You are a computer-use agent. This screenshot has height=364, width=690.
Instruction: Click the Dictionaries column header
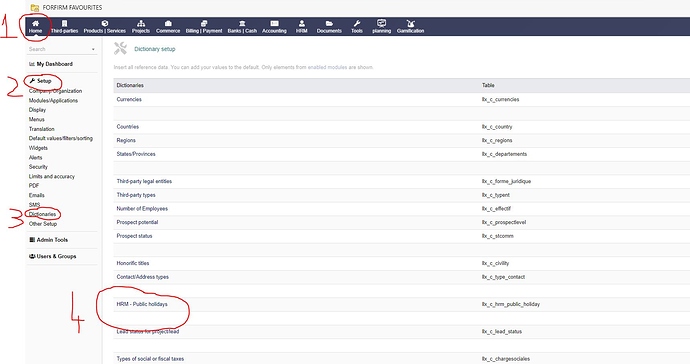[130, 85]
